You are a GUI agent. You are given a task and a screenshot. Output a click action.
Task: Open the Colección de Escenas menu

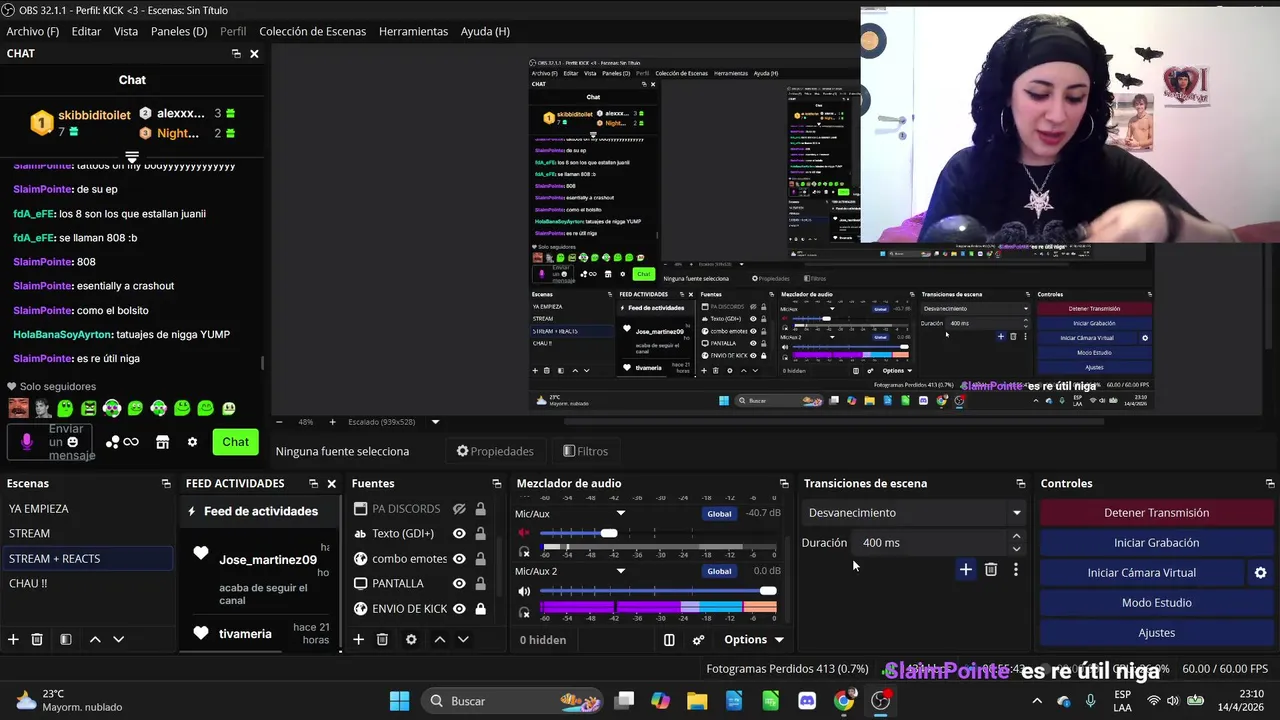[x=313, y=31]
